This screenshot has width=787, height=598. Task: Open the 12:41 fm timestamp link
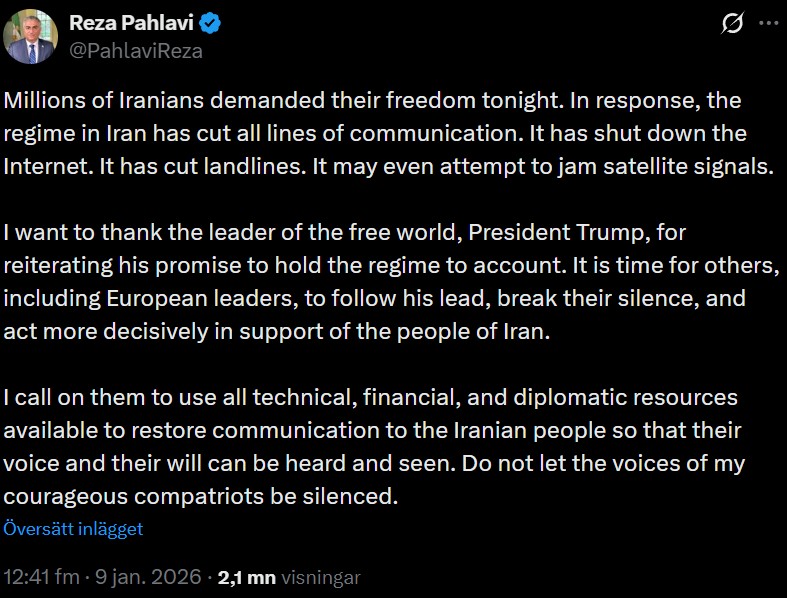click(x=40, y=577)
